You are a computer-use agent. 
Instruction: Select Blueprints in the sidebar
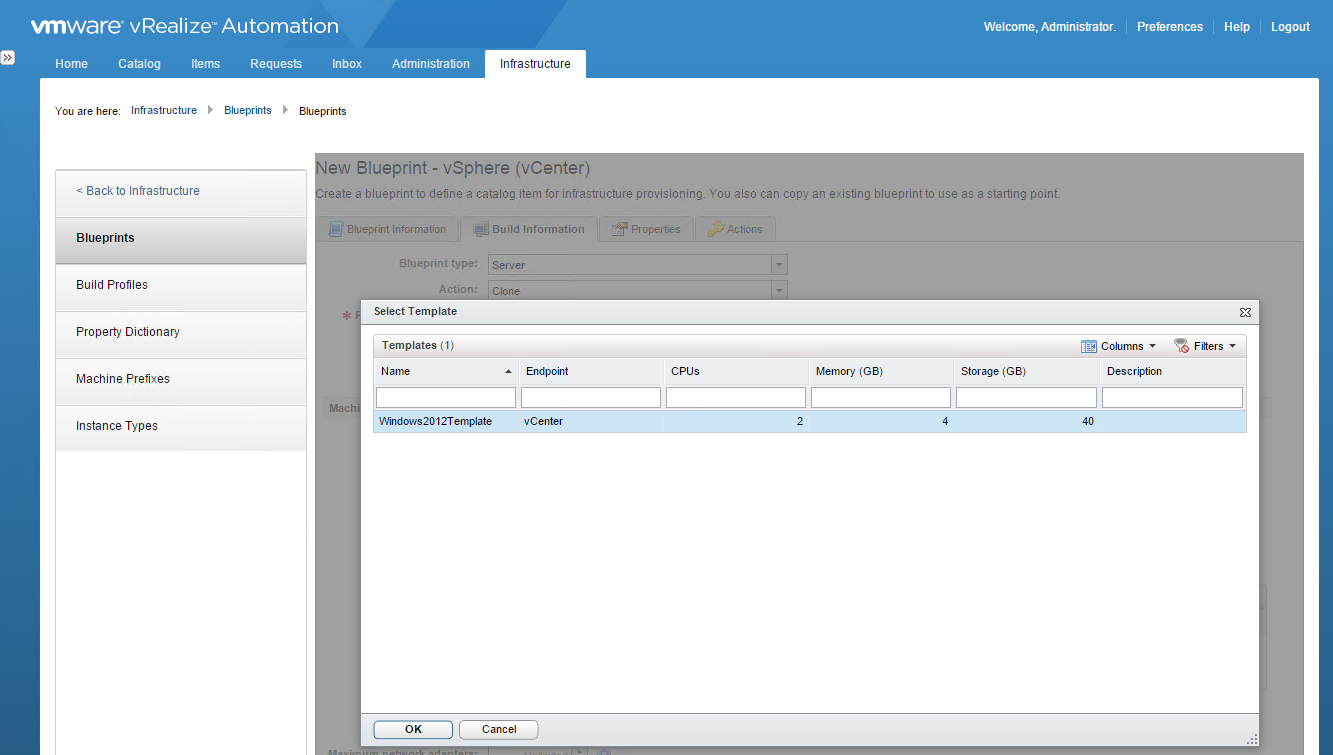(x=181, y=238)
